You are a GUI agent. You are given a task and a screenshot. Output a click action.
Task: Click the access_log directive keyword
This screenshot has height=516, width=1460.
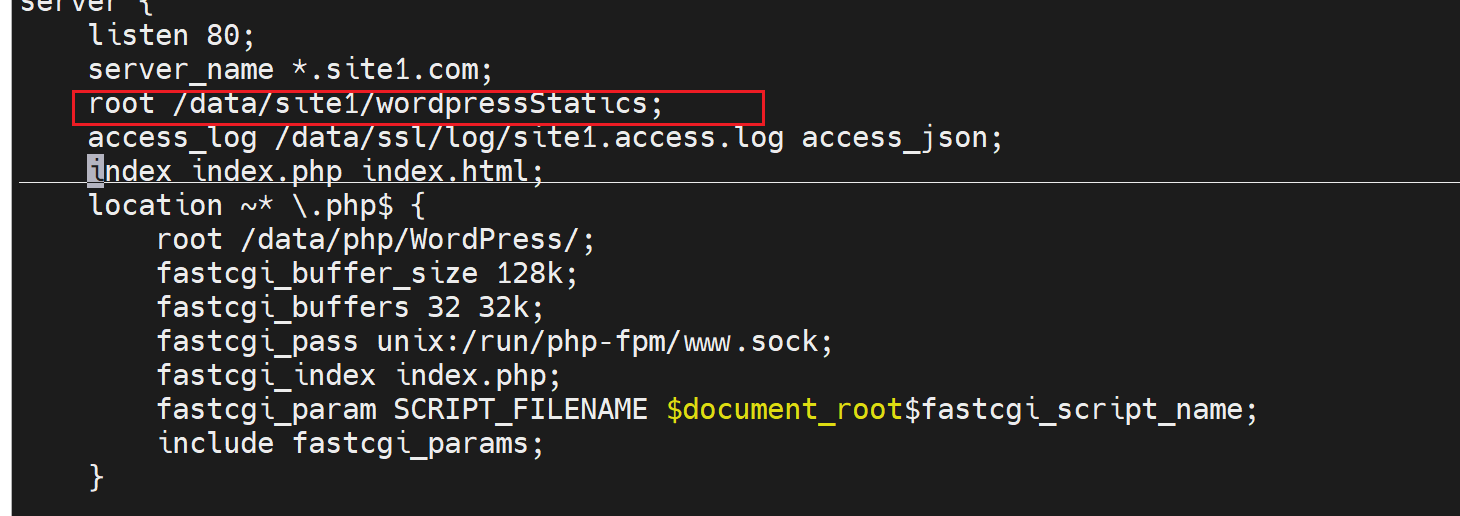point(172,138)
